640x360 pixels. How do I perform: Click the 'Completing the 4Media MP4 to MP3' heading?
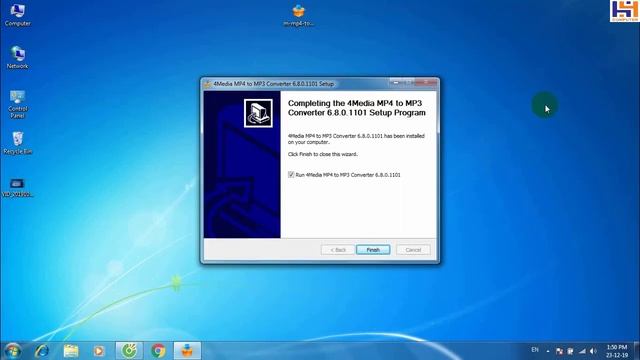point(357,108)
